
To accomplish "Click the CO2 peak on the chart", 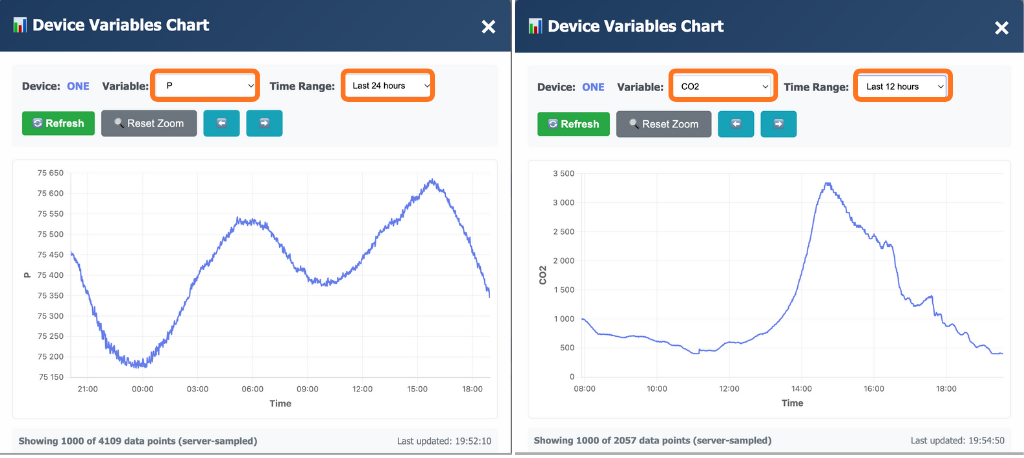I will (x=827, y=183).
